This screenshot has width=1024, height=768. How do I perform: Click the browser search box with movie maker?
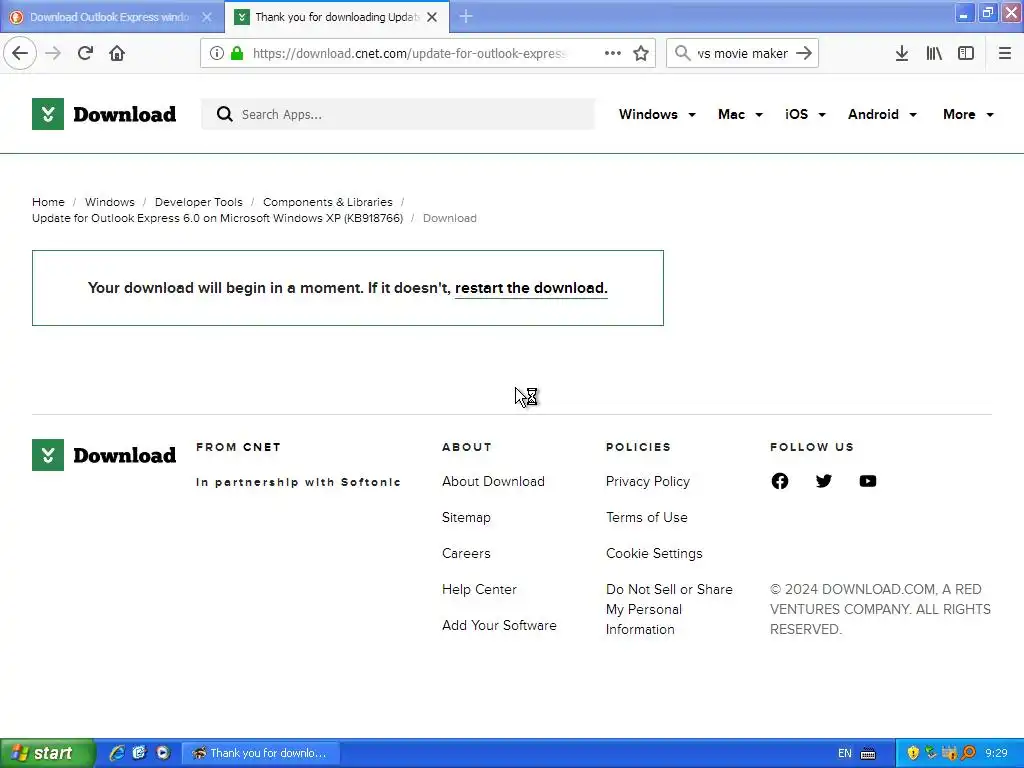coord(742,54)
